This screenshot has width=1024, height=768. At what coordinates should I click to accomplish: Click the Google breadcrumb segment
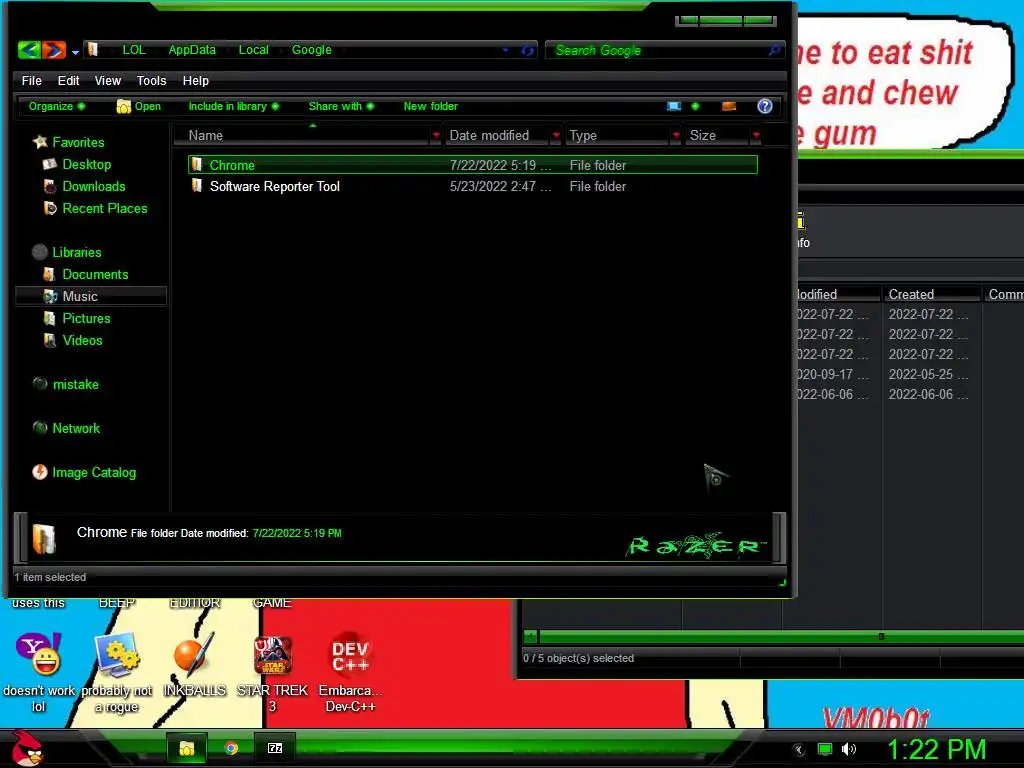(312, 50)
